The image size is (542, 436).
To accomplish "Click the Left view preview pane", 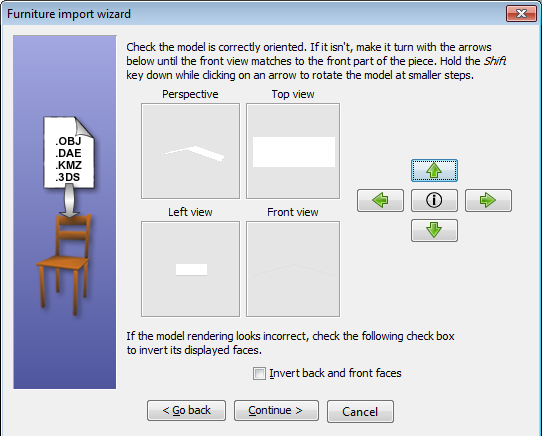I will (x=190, y=269).
